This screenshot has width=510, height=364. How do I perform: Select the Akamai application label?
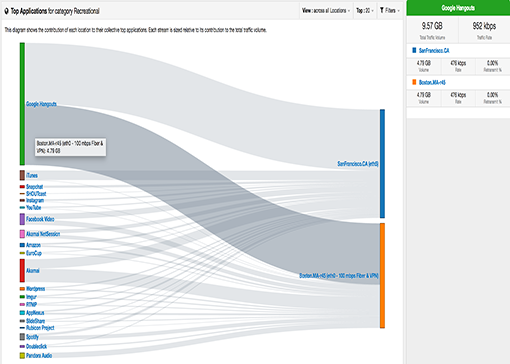pos(33,270)
